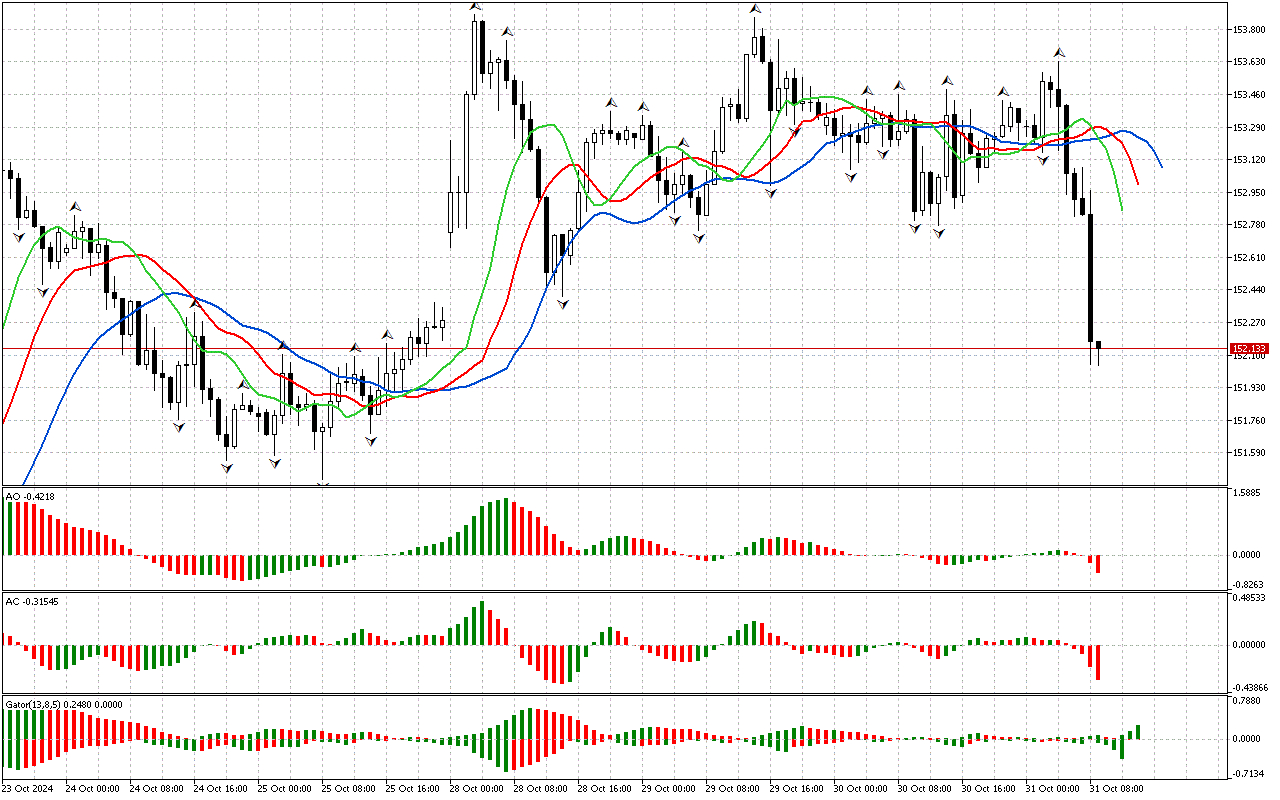1280x800 pixels.
Task: Click 153.290 on the price axis
Action: pyautogui.click(x=1250, y=128)
